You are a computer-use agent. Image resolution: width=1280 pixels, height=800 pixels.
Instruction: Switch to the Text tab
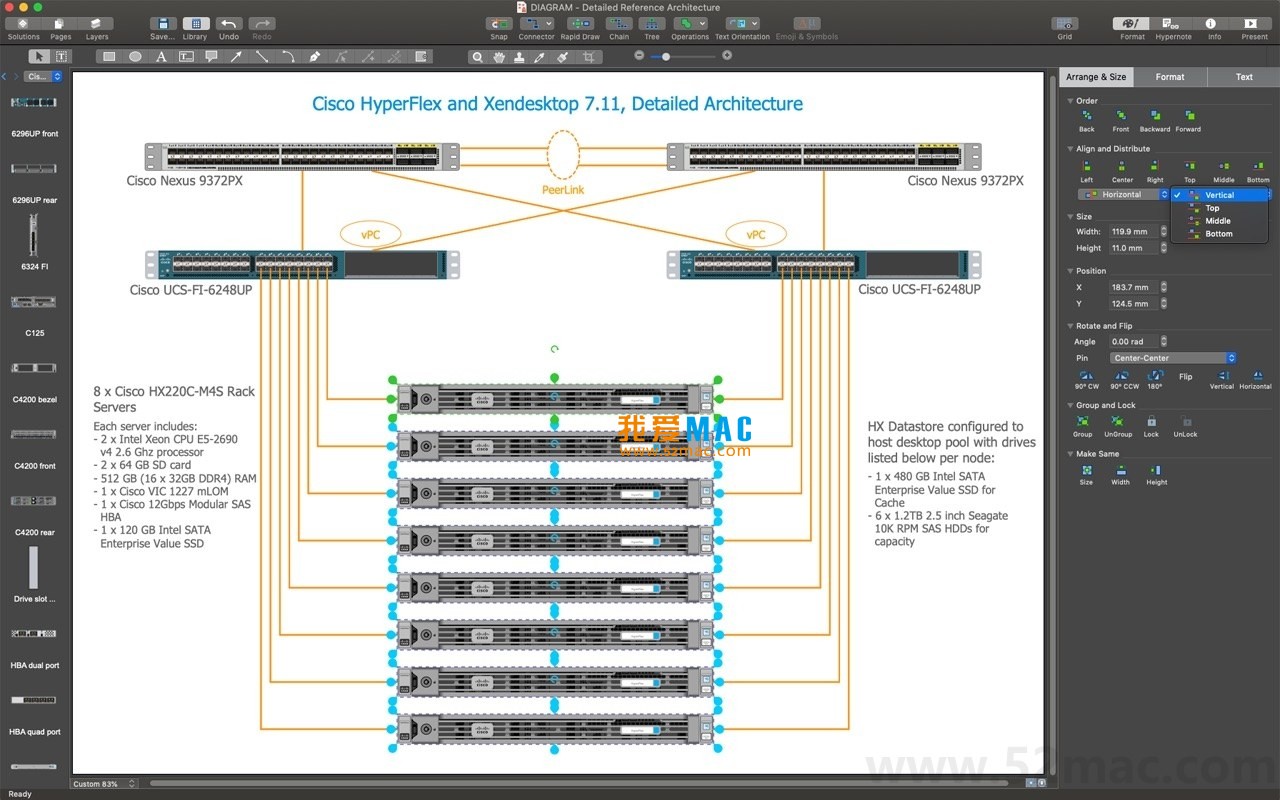[1244, 77]
